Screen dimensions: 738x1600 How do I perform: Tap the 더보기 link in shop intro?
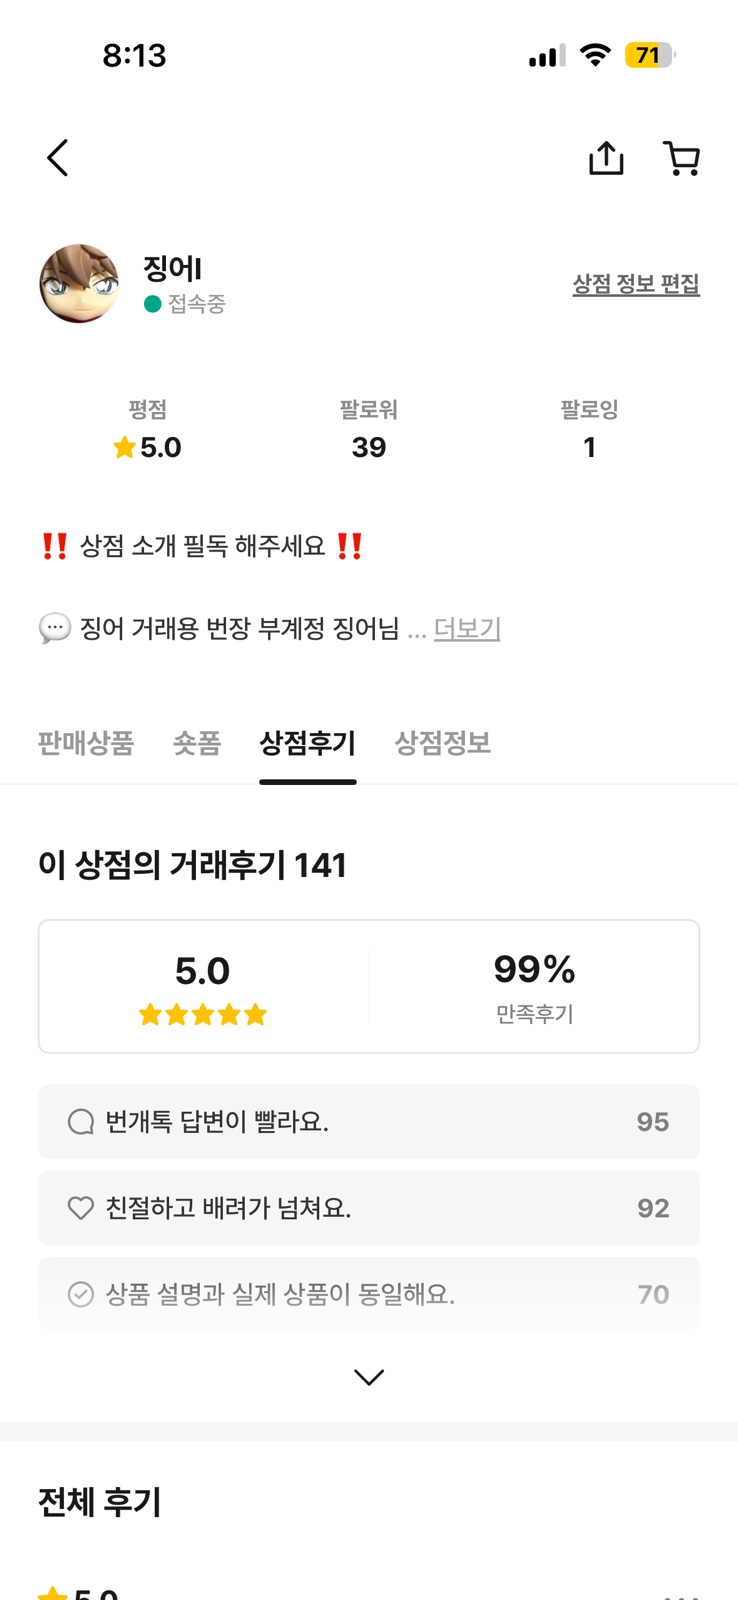point(467,629)
